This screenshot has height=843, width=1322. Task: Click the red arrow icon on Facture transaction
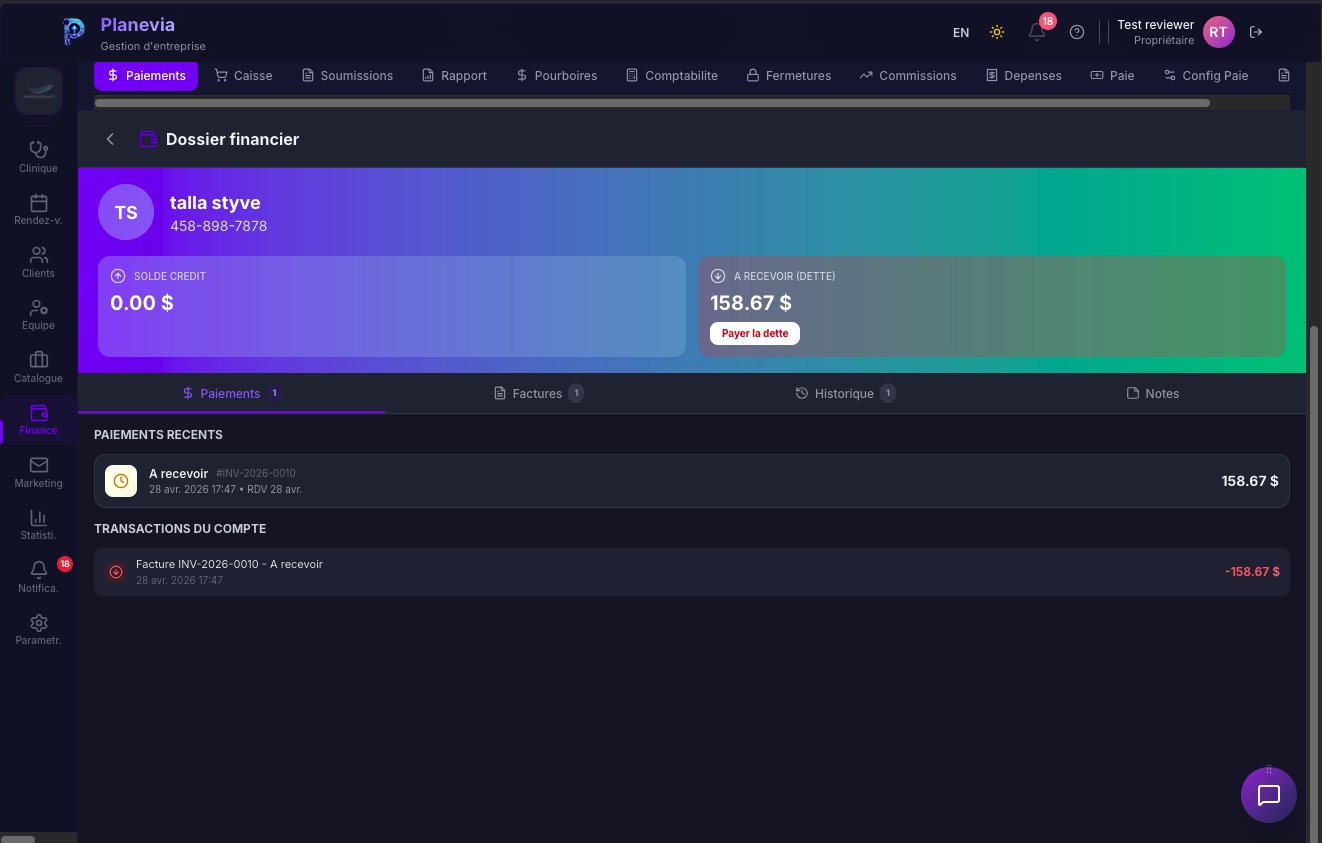click(116, 572)
